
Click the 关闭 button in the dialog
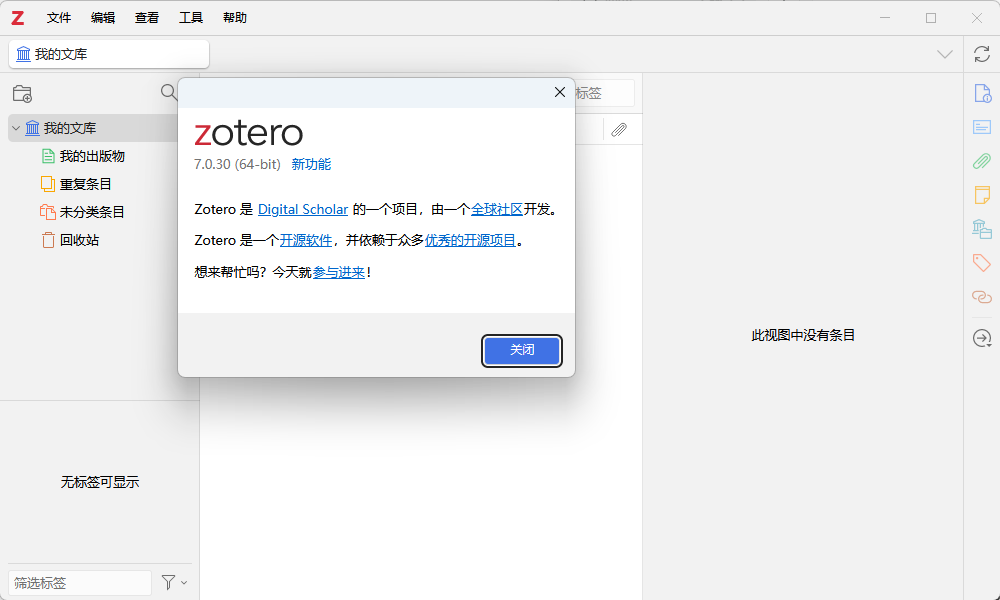click(521, 351)
